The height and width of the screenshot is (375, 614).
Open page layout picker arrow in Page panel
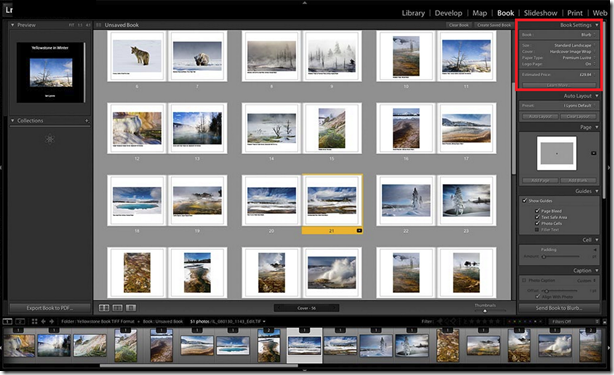(x=594, y=153)
